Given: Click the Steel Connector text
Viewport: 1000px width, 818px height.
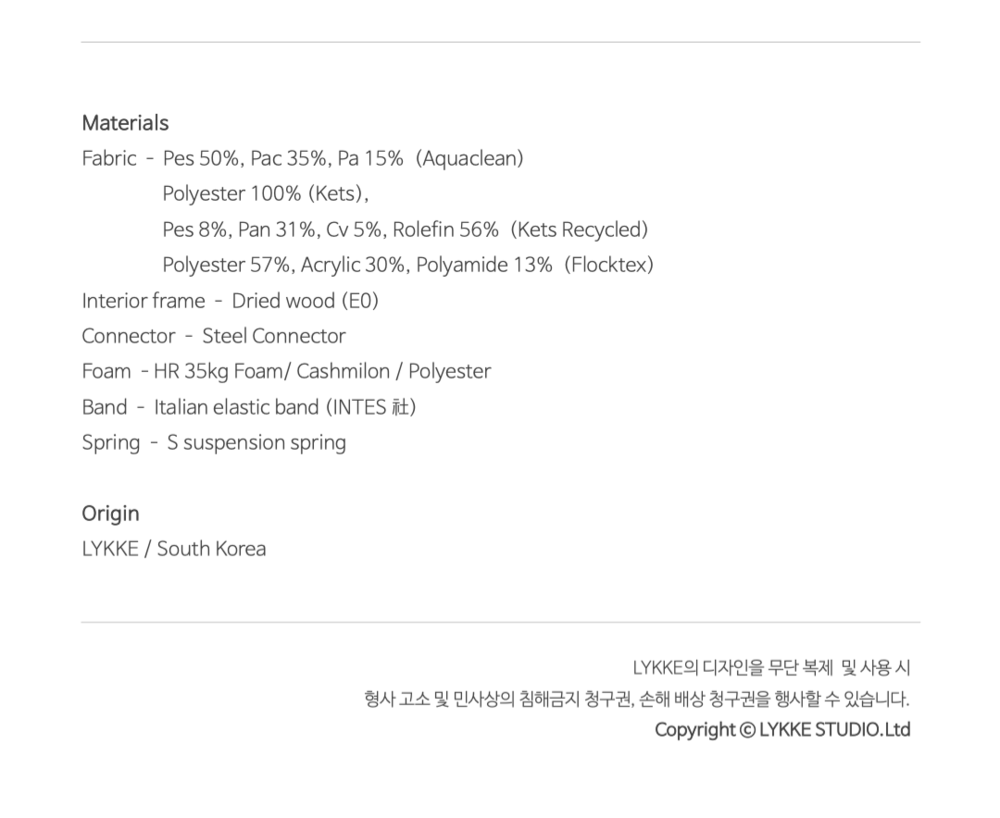Looking at the screenshot, I should click(273, 336).
